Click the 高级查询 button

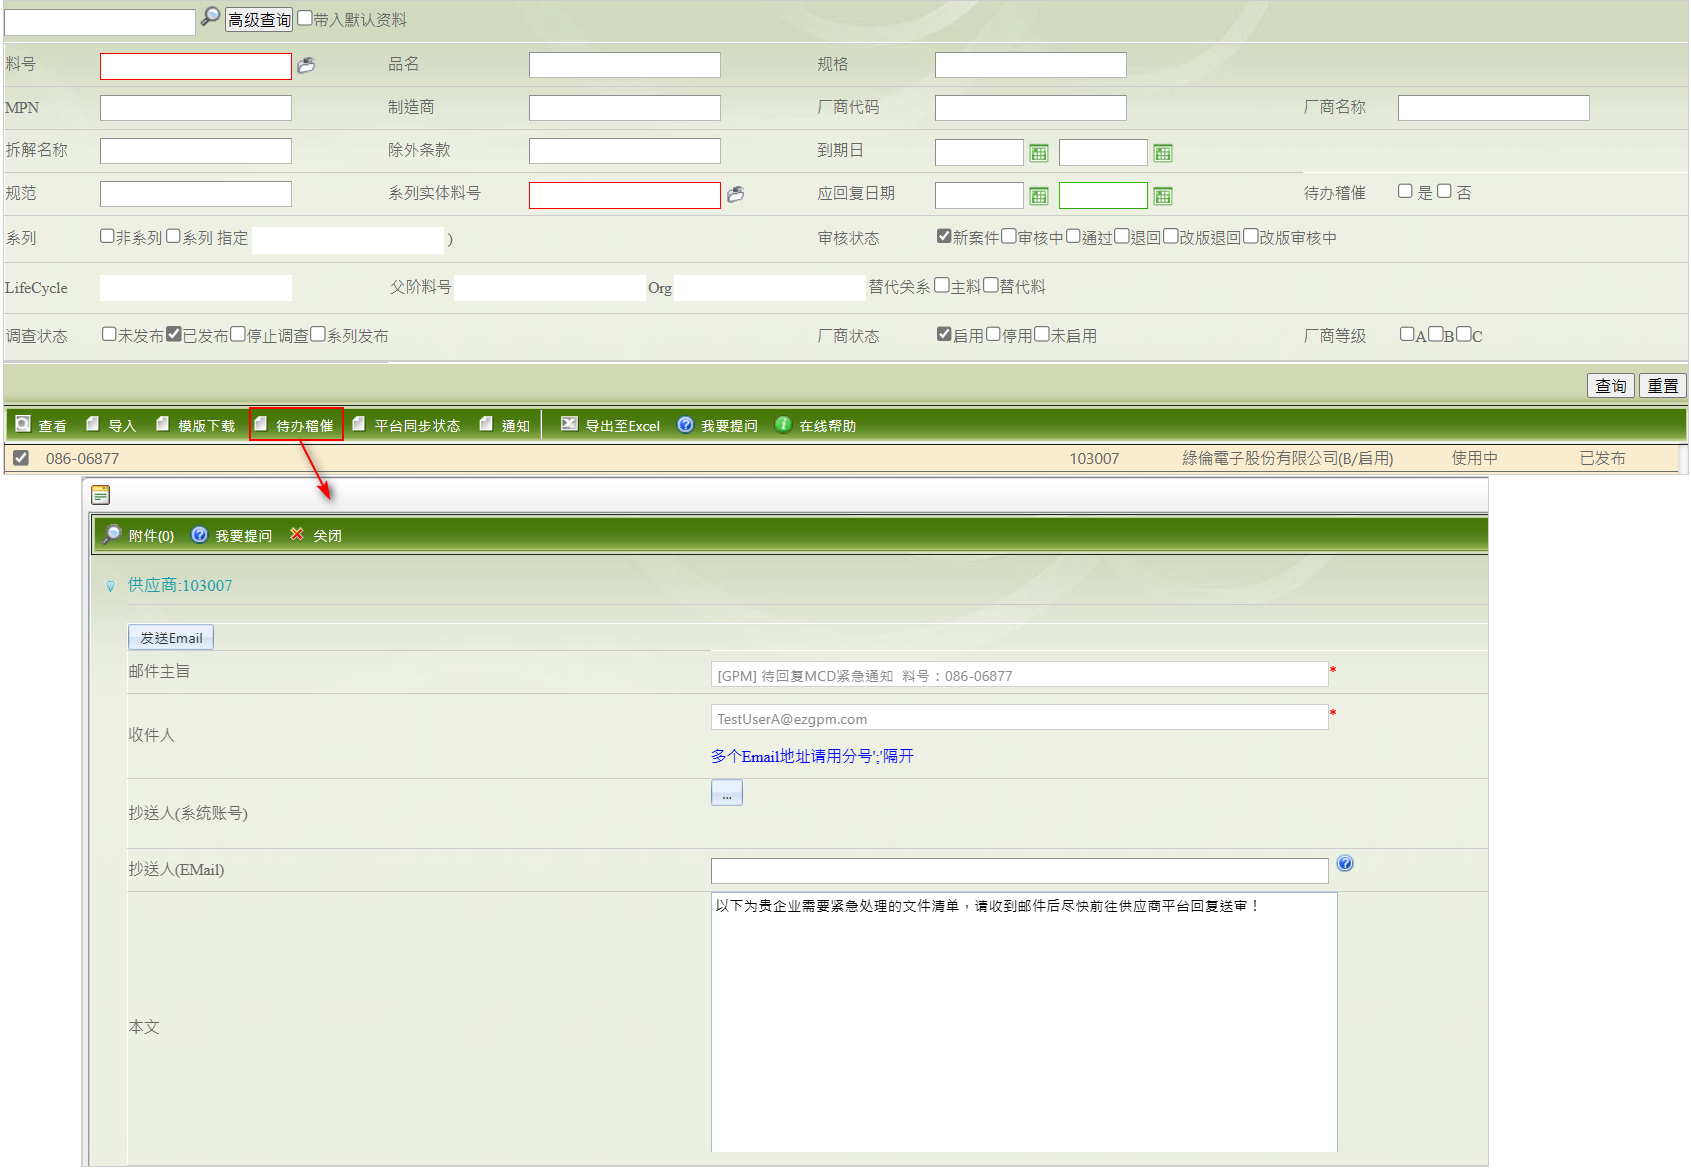coord(259,19)
